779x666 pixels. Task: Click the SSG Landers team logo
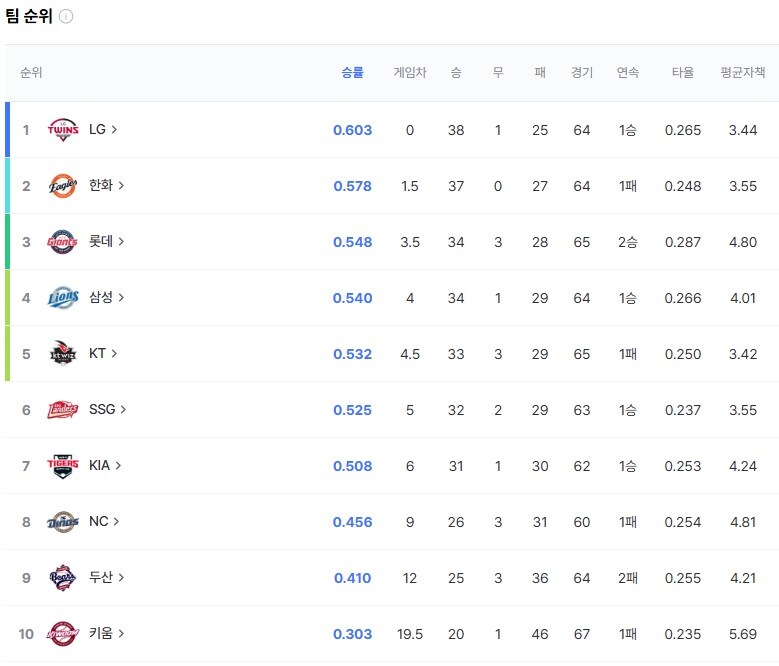(63, 410)
